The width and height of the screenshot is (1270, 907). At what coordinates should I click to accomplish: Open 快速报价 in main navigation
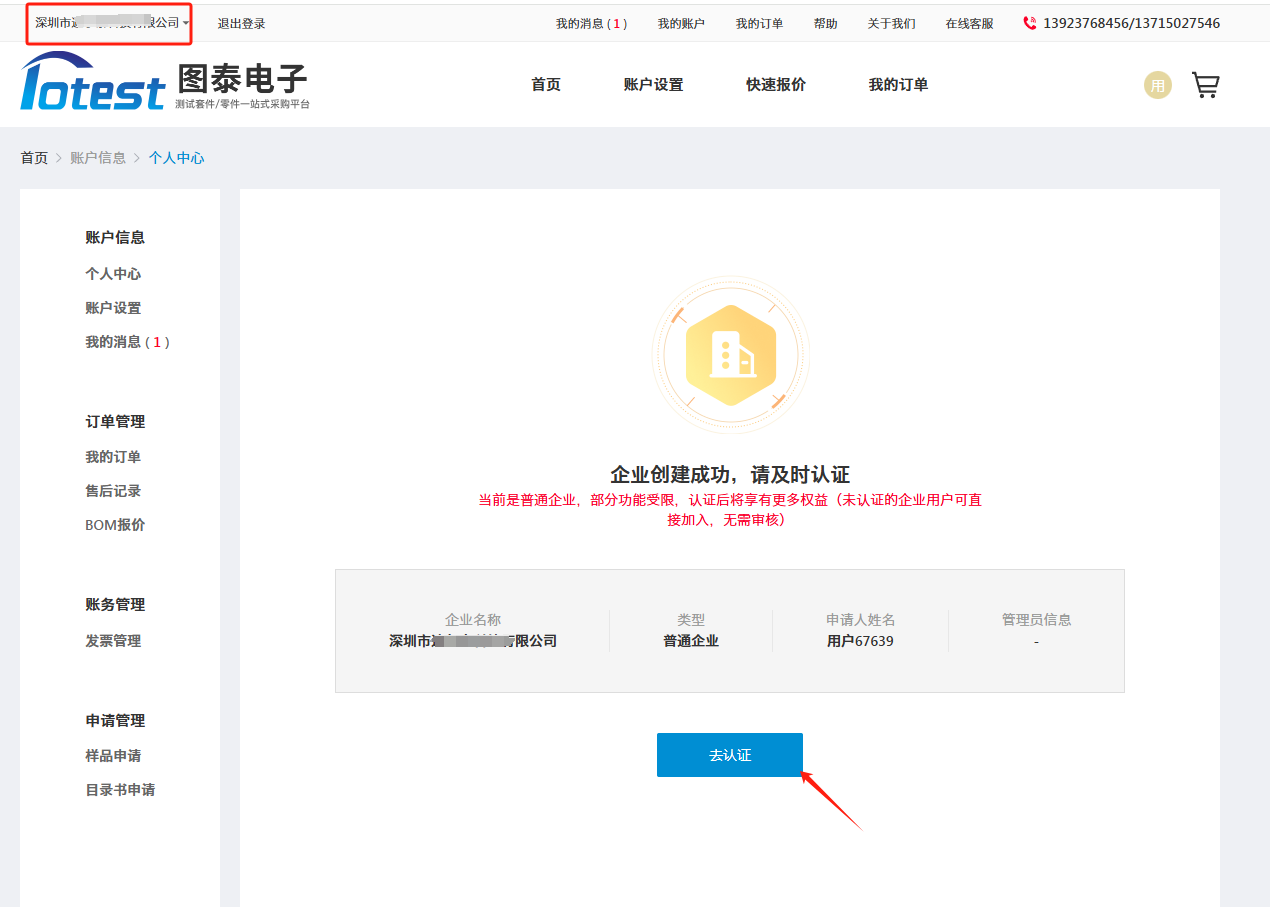tap(775, 85)
